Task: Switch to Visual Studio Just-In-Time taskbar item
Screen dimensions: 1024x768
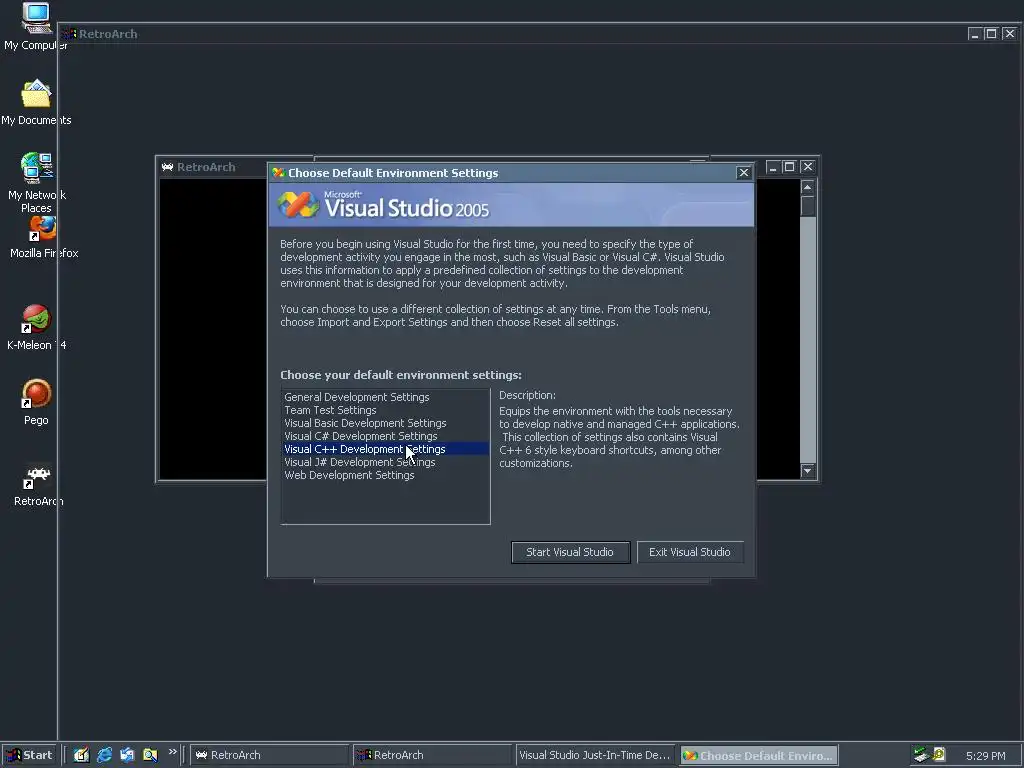Action: tap(596, 755)
